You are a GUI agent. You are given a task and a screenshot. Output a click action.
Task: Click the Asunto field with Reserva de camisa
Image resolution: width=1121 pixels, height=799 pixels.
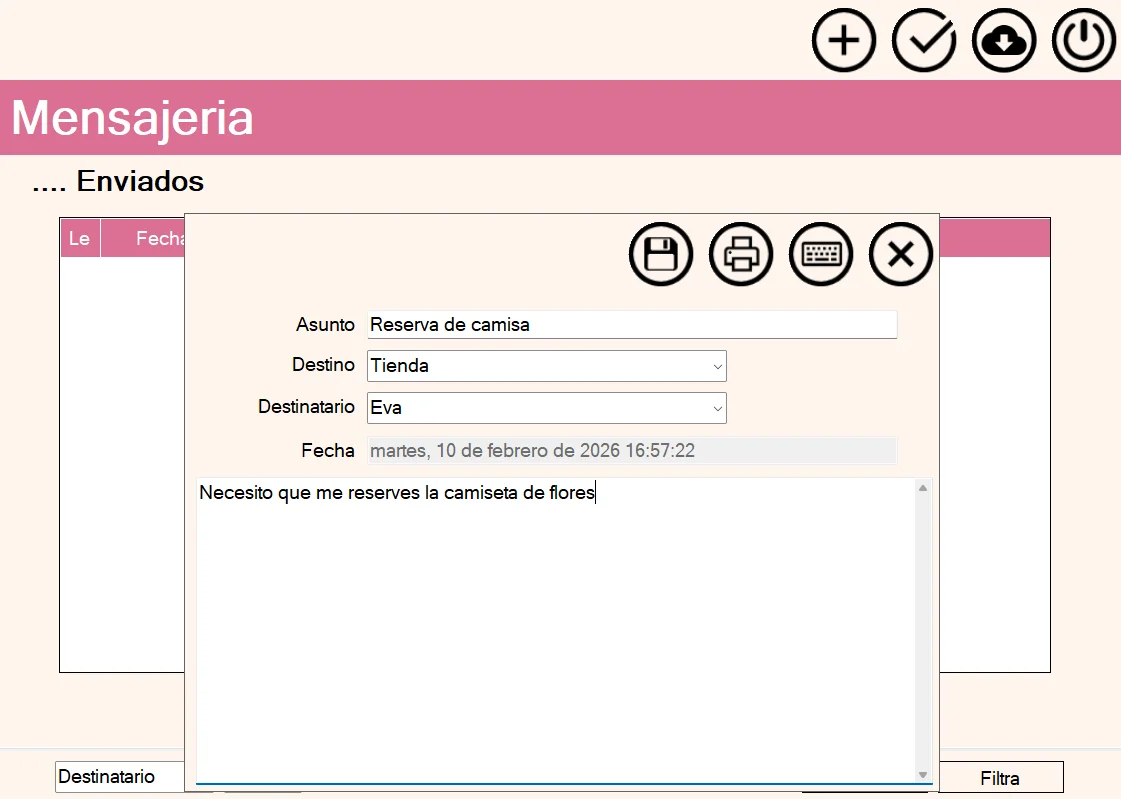631,325
